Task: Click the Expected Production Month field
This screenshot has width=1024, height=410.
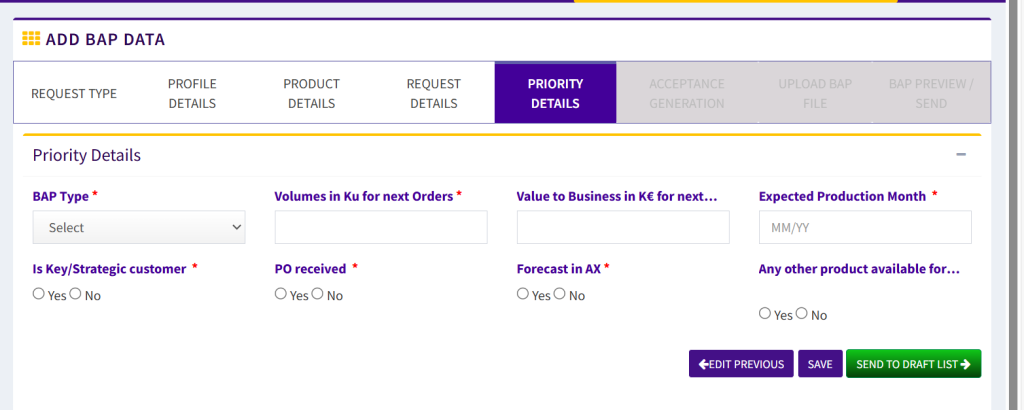Action: tap(865, 227)
